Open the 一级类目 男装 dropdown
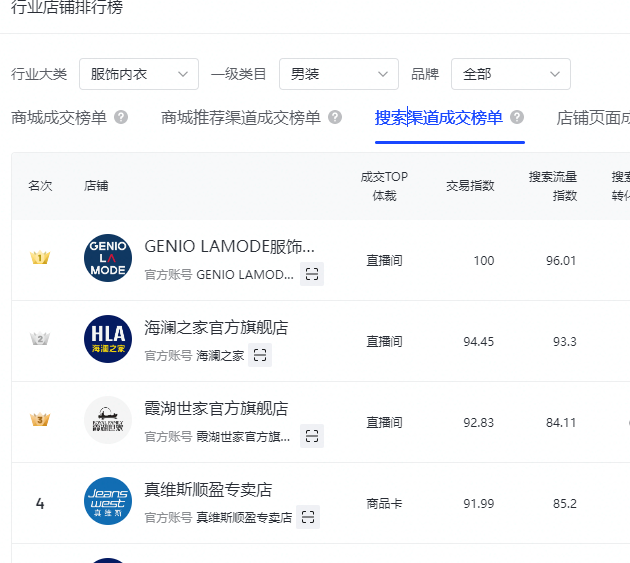 click(x=339, y=74)
